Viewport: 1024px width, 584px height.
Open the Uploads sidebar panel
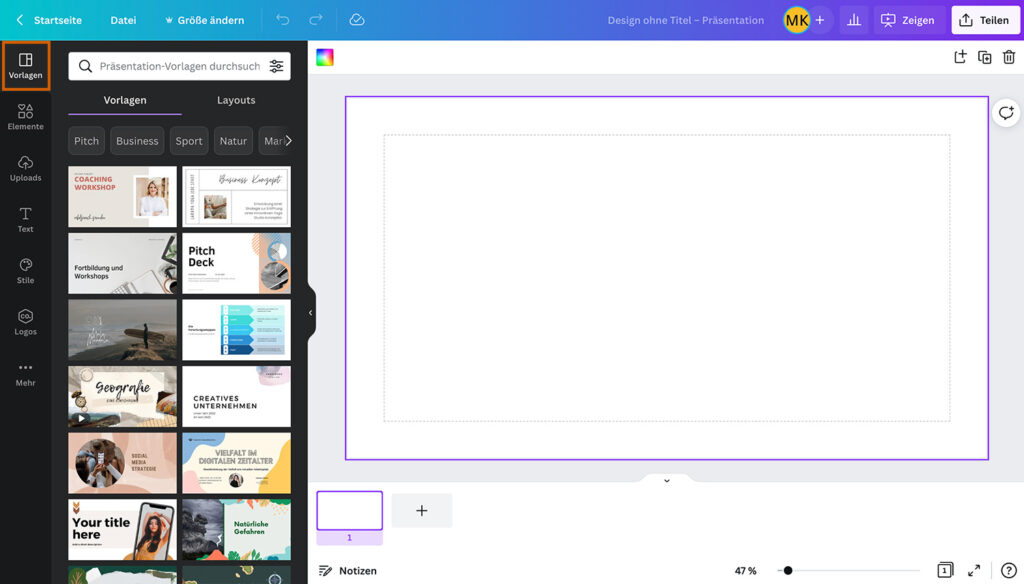tap(25, 168)
